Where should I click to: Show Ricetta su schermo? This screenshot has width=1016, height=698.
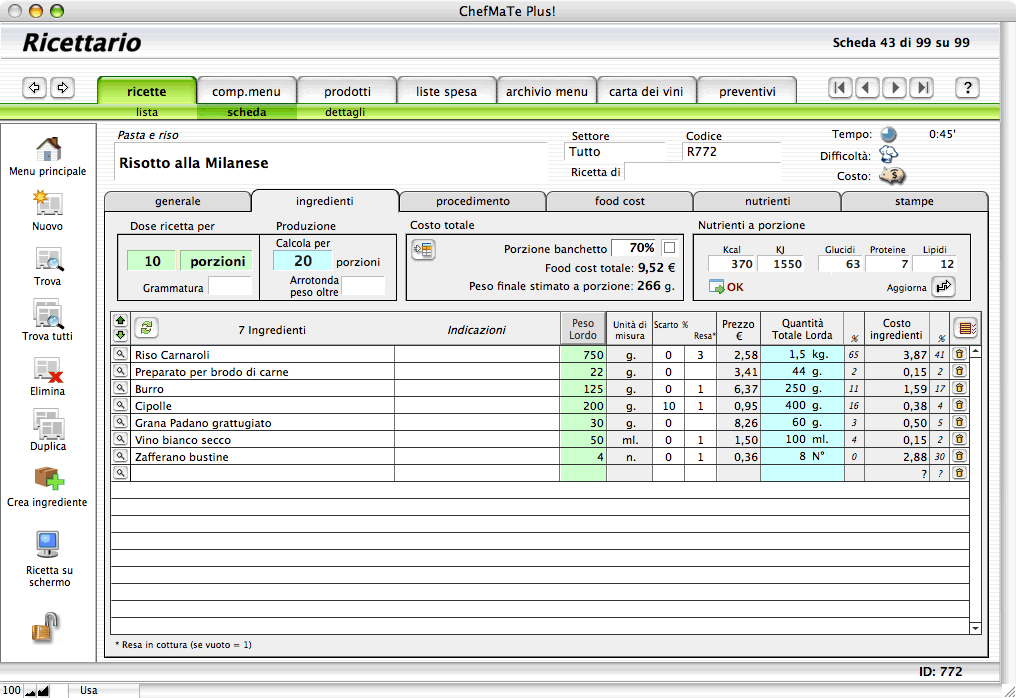[x=48, y=545]
